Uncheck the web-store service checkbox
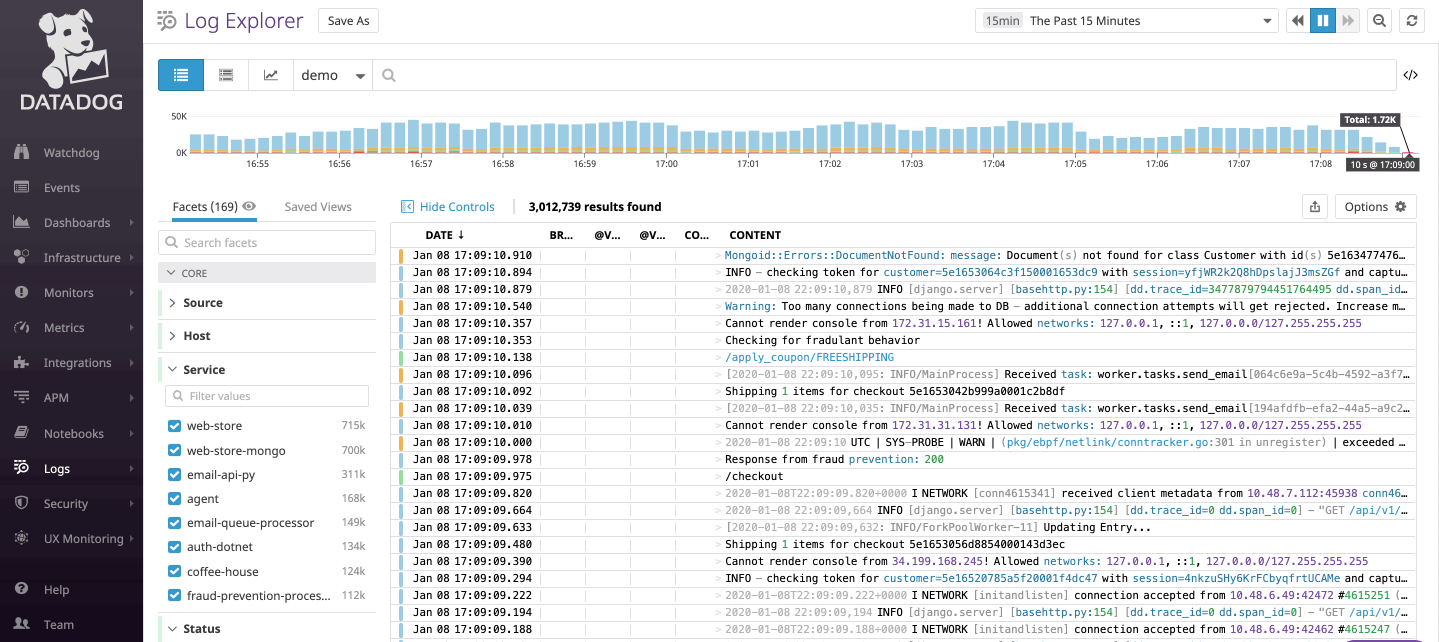This screenshot has width=1439, height=642. [175, 426]
